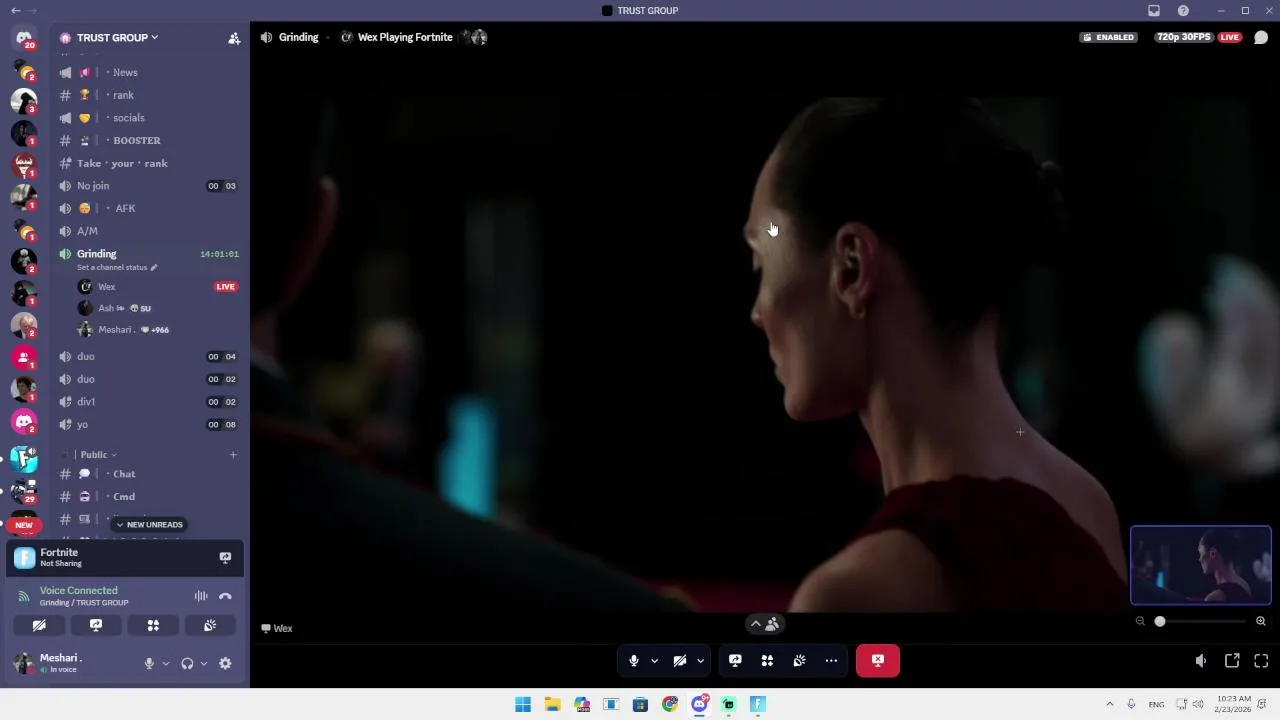Open soundboard icon in stream control bar

[799, 660]
